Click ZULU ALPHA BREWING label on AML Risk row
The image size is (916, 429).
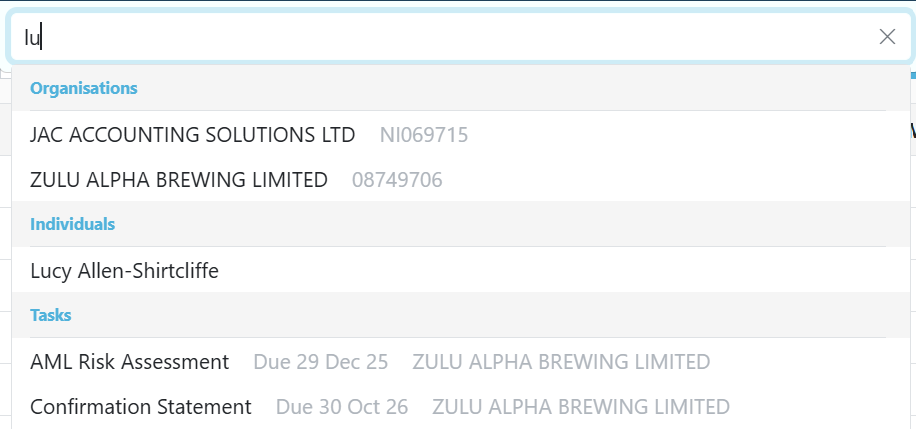[561, 362]
